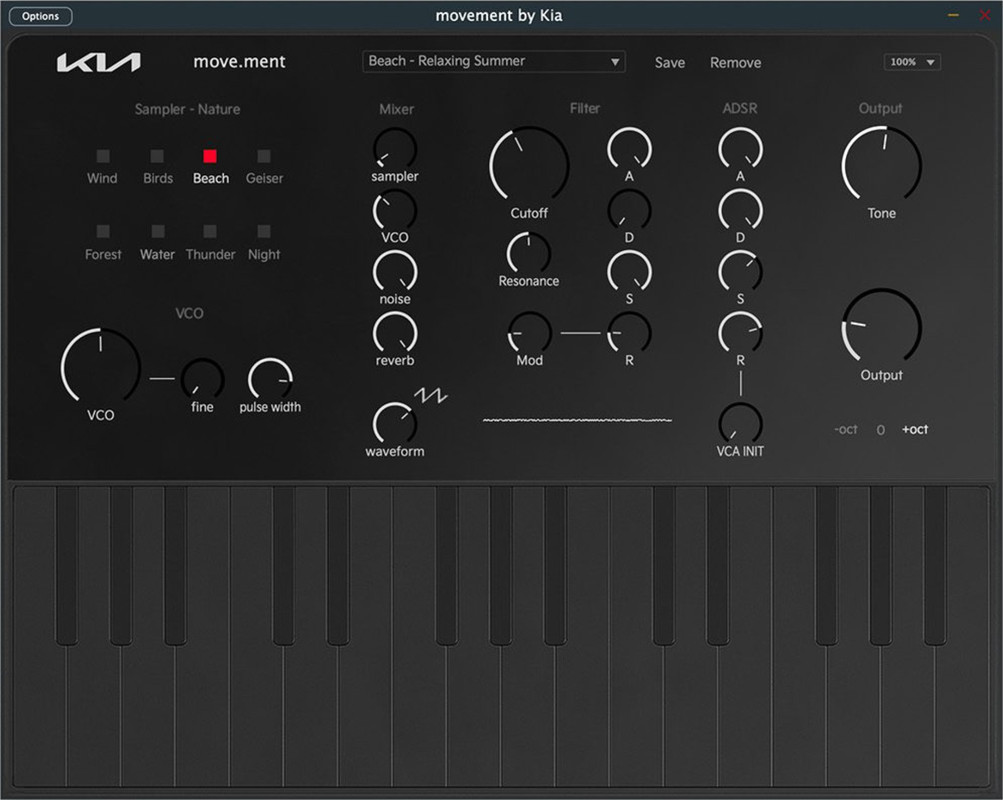Viewport: 1003px width, 800px height.
Task: Open the 100% zoom dropdown
Action: (912, 62)
